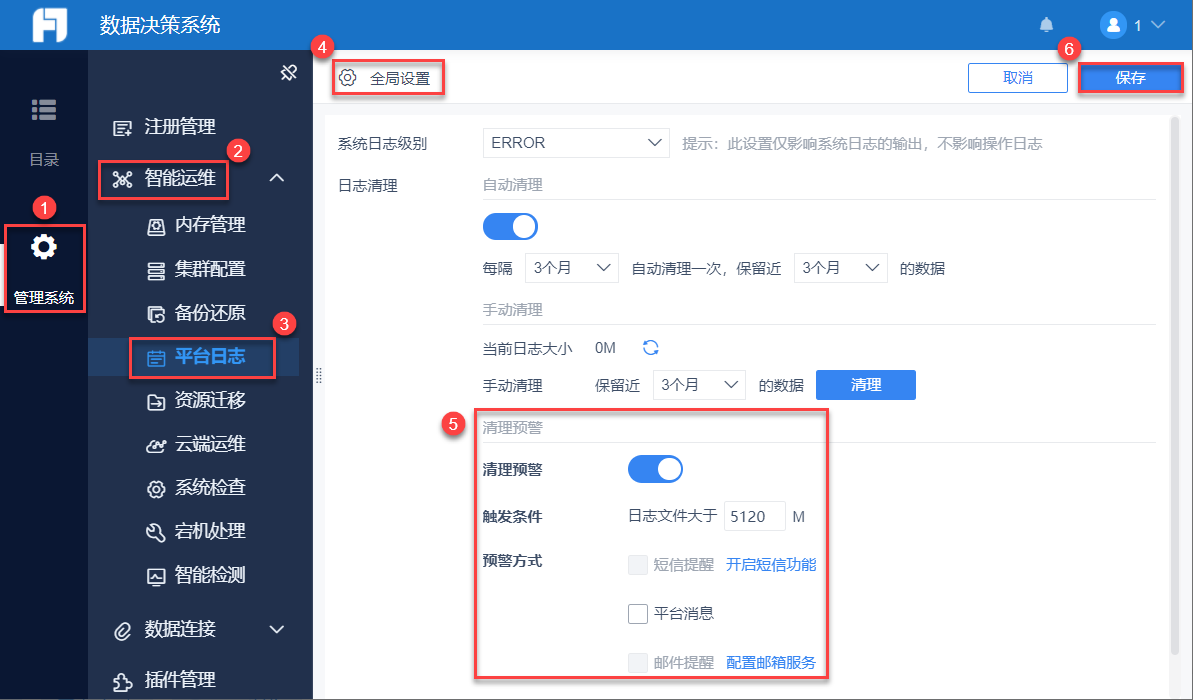Click the 取消 button
1193x700 pixels.
point(1018,78)
